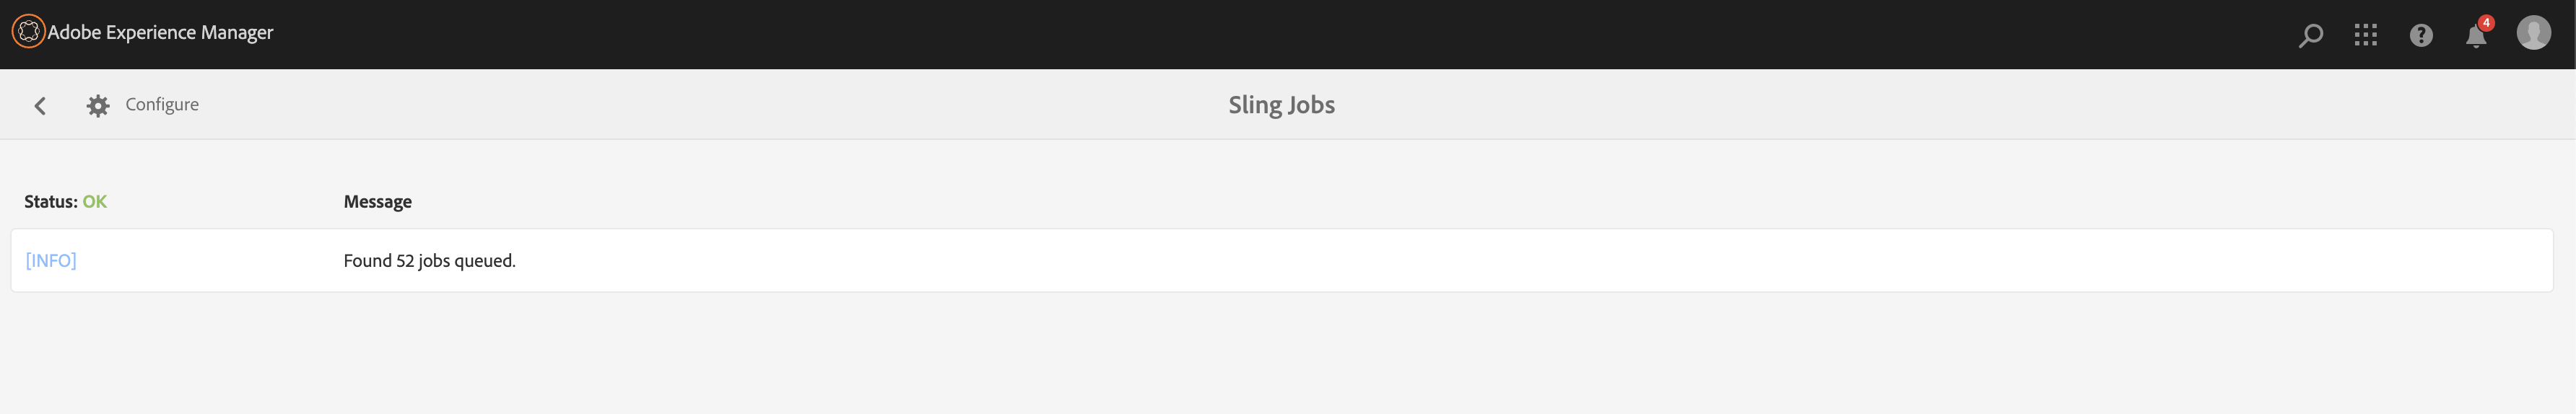Click the Sling Jobs page title
Screen dimensions: 2576x414
pyautogui.click(x=1281, y=105)
